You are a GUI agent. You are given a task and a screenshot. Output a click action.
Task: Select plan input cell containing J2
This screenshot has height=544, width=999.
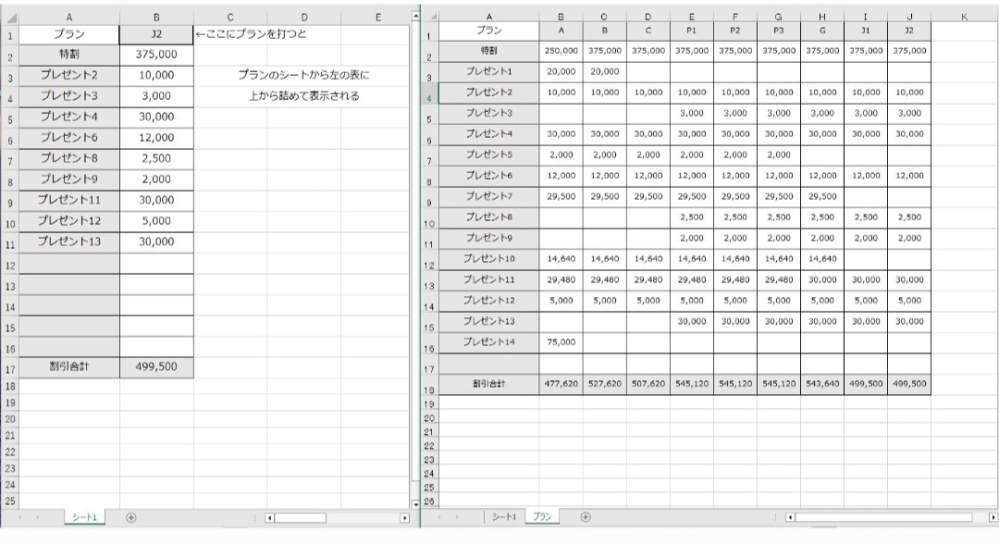coord(156,35)
